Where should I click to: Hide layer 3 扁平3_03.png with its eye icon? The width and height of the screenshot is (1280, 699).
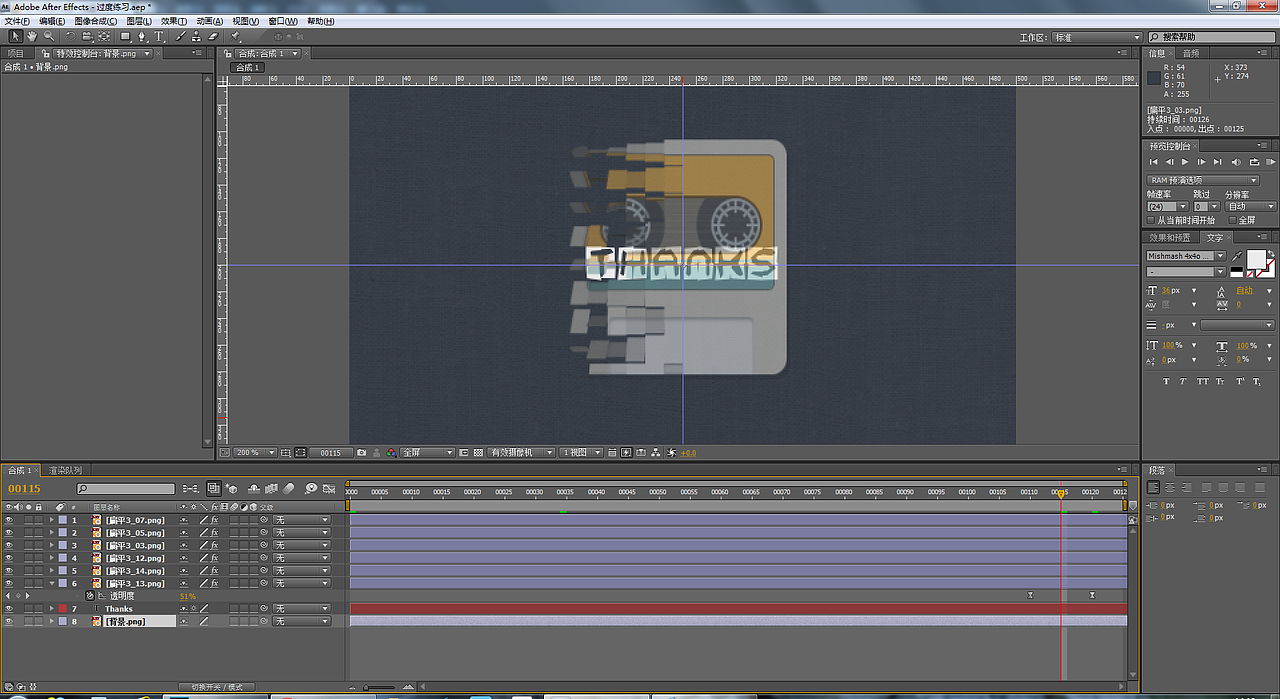(9, 545)
